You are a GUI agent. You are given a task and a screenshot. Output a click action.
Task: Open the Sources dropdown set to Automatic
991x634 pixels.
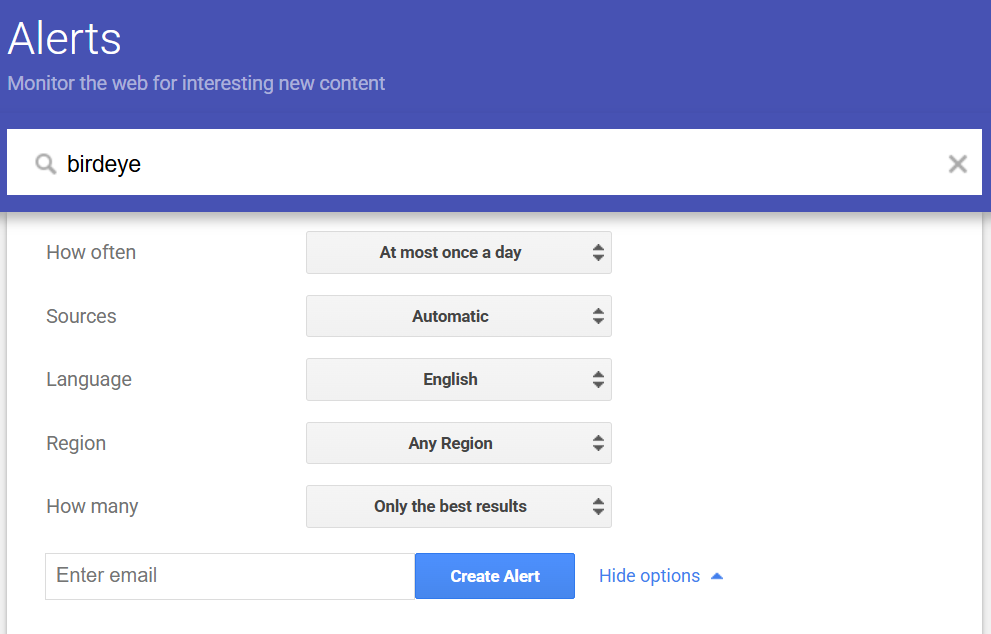tap(459, 316)
